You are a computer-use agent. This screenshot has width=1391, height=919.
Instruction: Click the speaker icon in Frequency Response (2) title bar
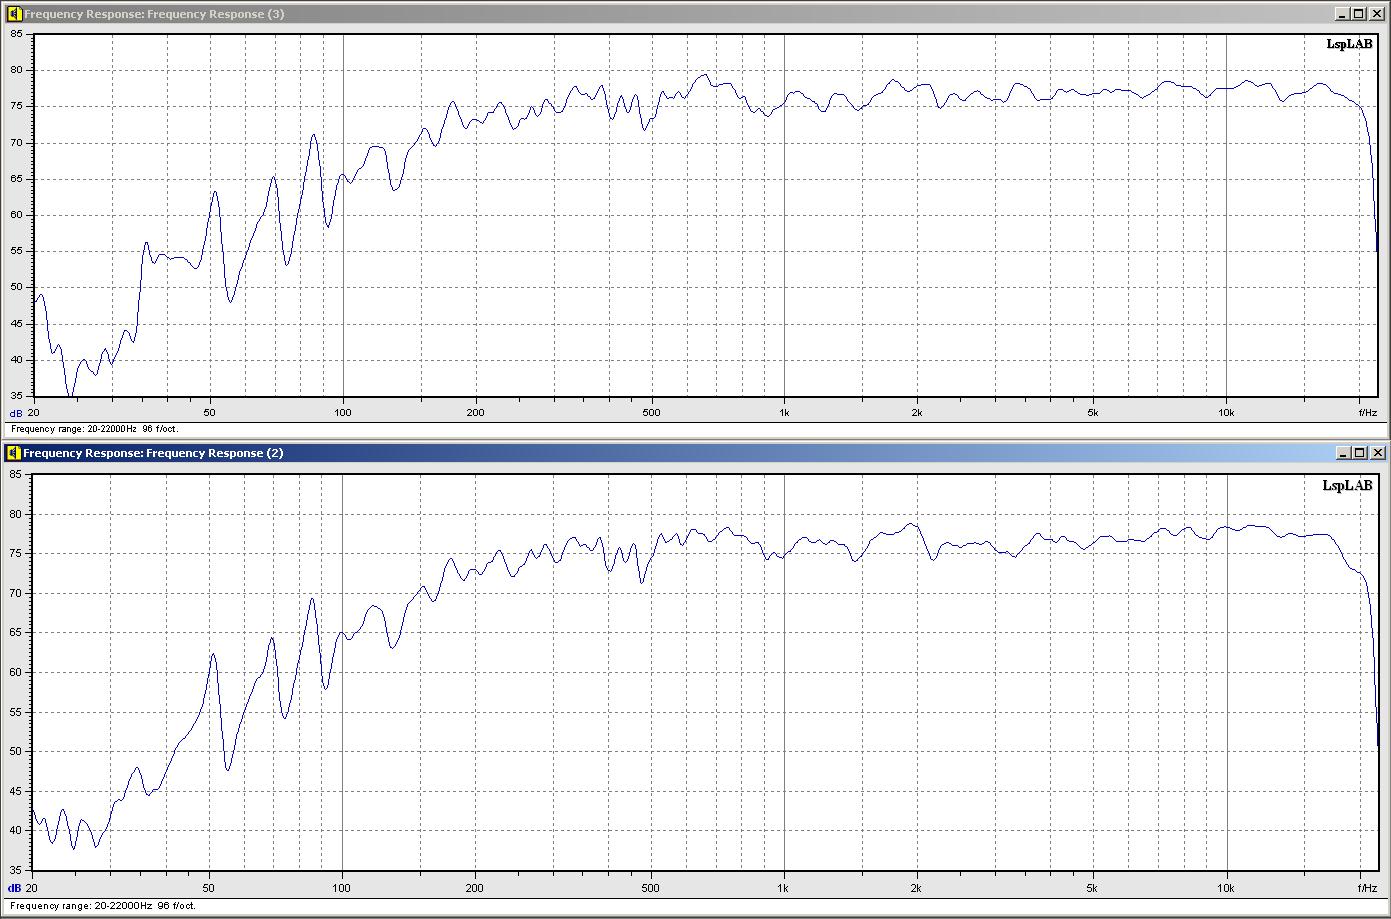(14, 453)
